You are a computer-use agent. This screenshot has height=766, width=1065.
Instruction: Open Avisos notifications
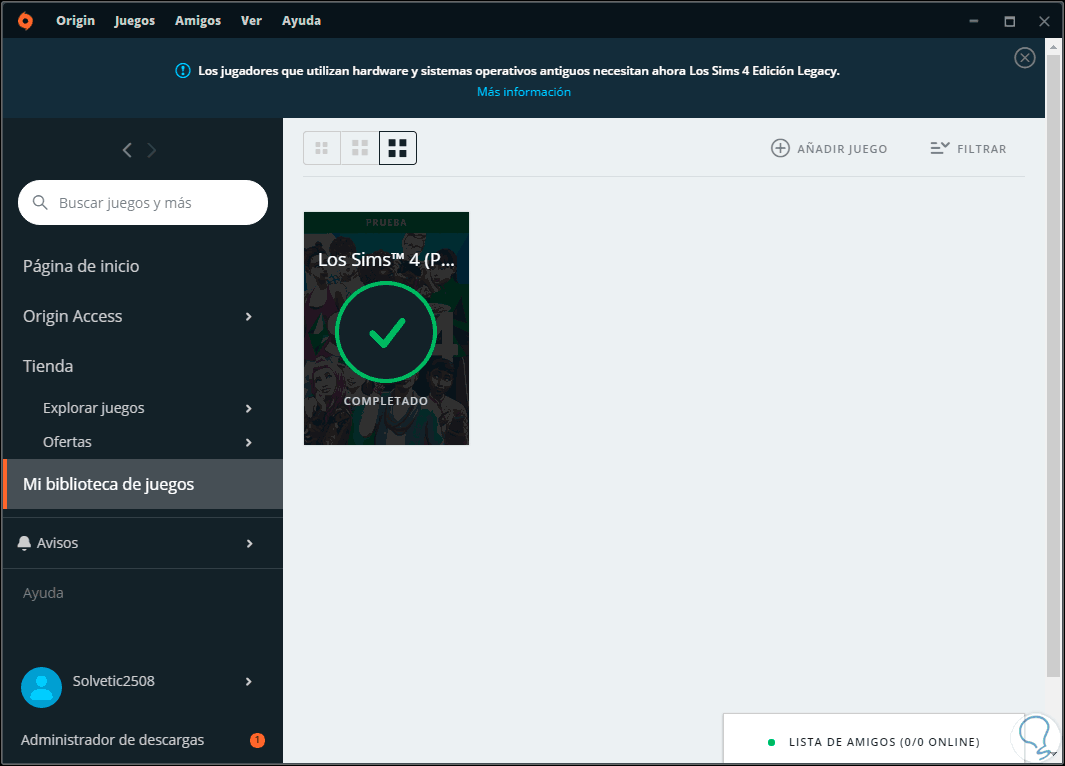tap(57, 543)
